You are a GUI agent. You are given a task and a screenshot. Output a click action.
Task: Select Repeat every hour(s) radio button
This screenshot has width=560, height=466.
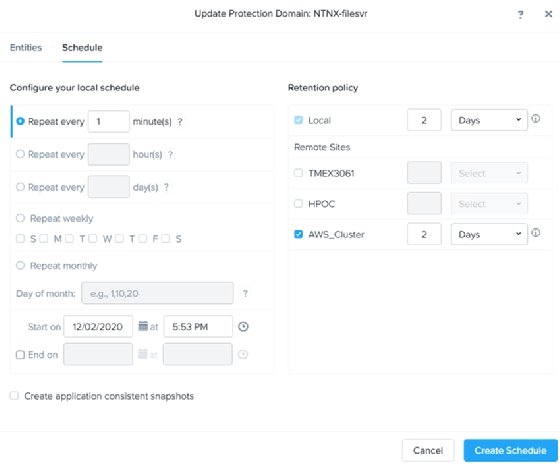tap(20, 154)
